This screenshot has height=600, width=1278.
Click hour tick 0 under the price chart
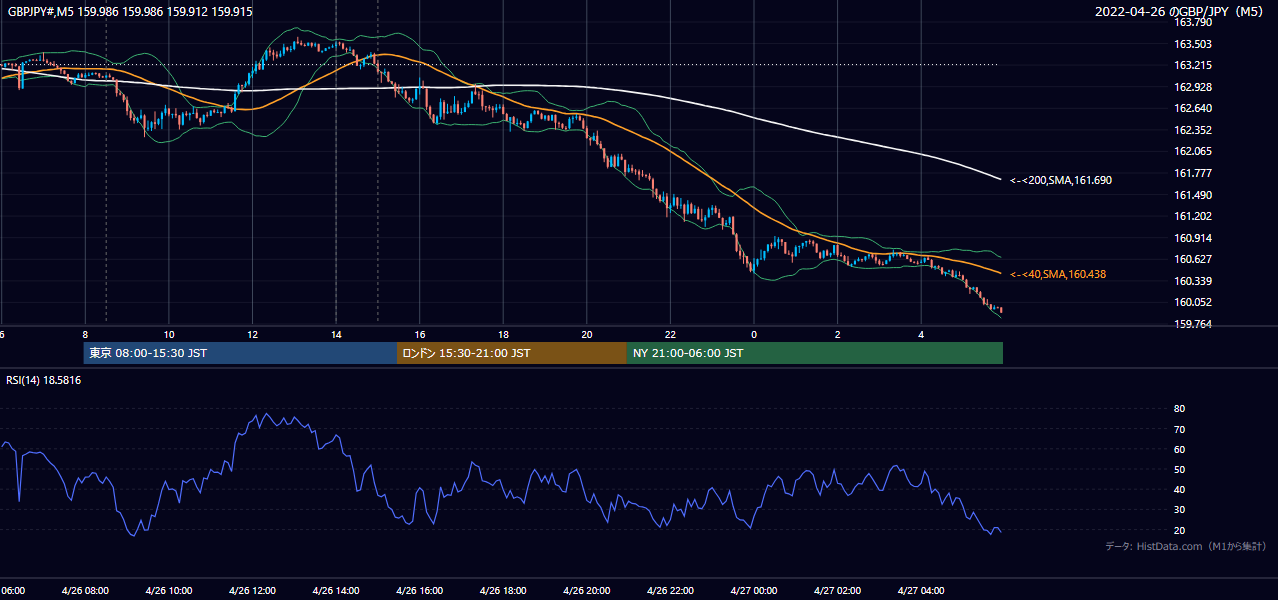click(x=754, y=334)
